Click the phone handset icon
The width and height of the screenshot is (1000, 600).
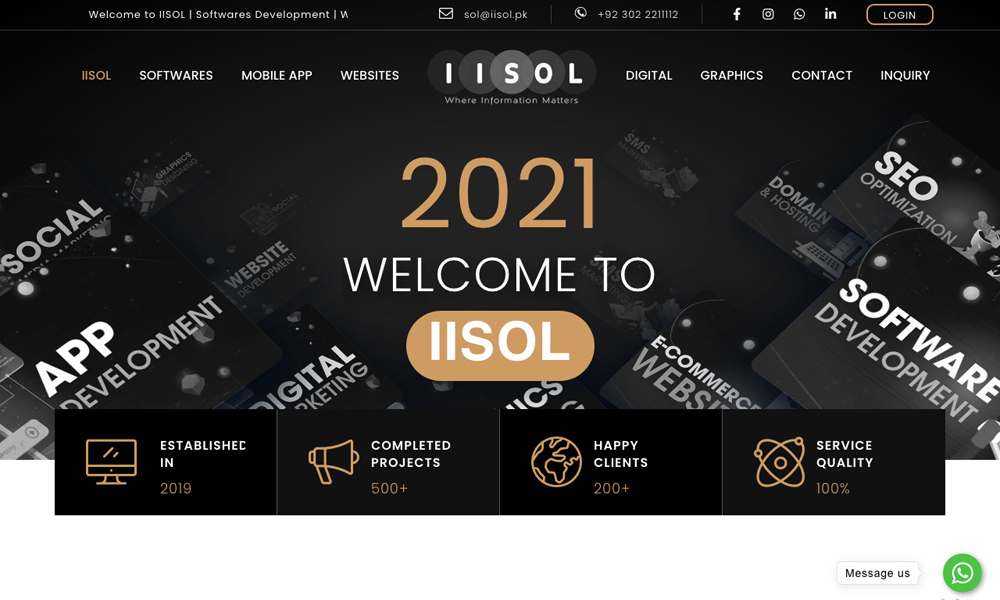point(580,13)
